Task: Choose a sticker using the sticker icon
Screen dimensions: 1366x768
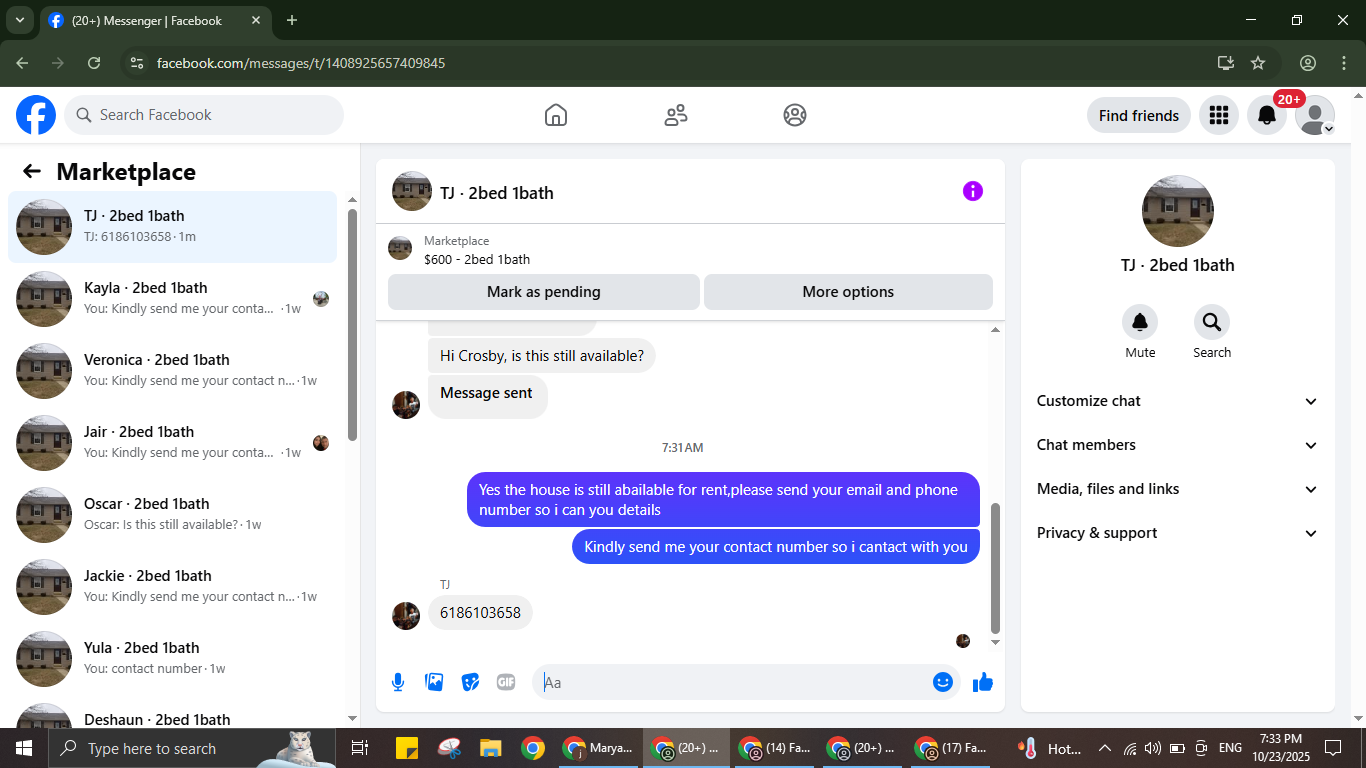Action: click(x=470, y=682)
